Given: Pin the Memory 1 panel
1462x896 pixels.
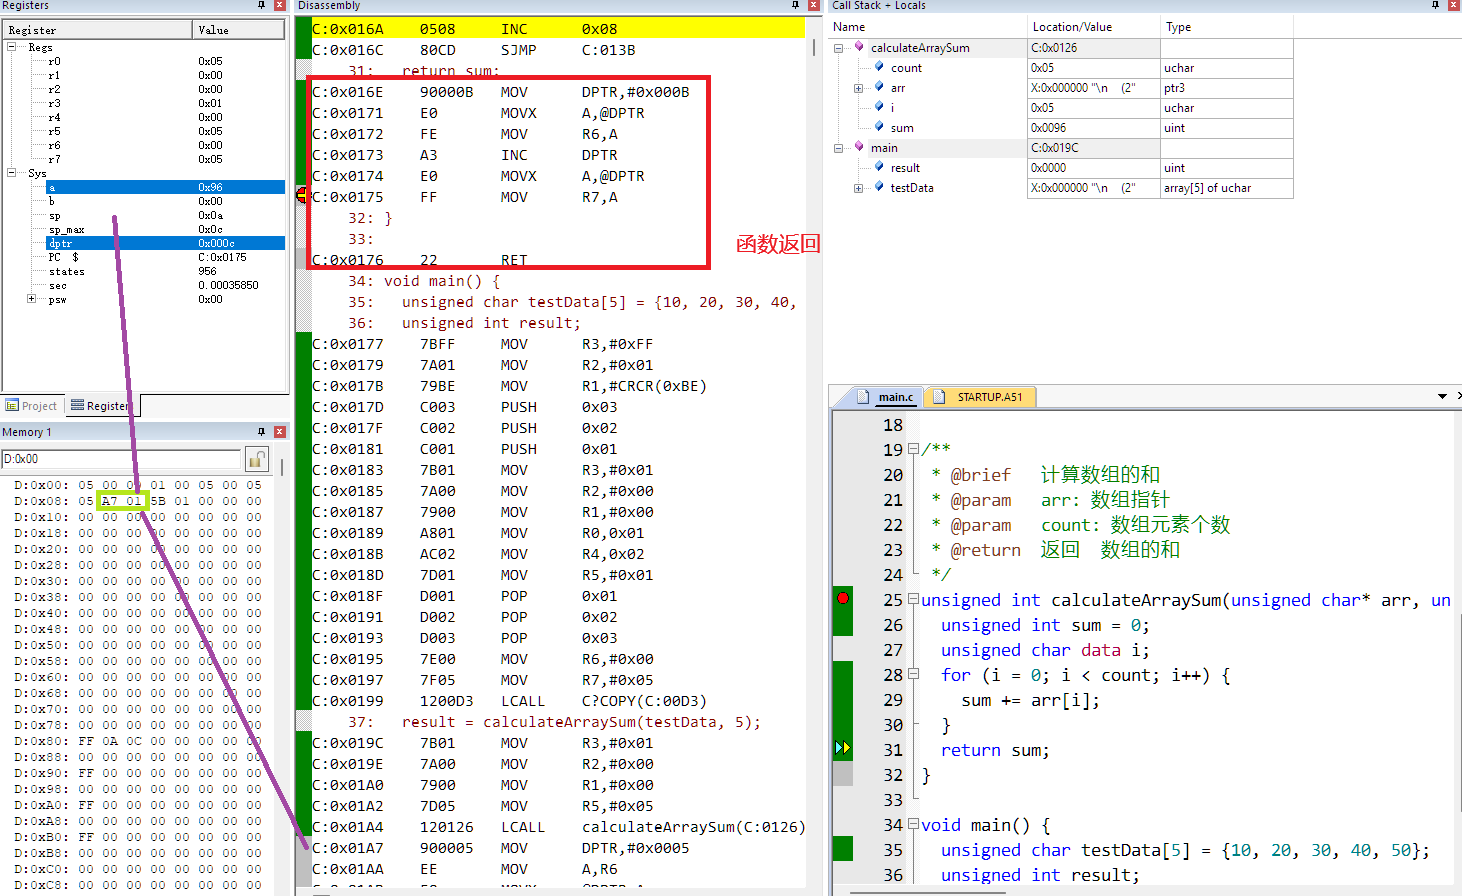Looking at the screenshot, I should pyautogui.click(x=262, y=432).
